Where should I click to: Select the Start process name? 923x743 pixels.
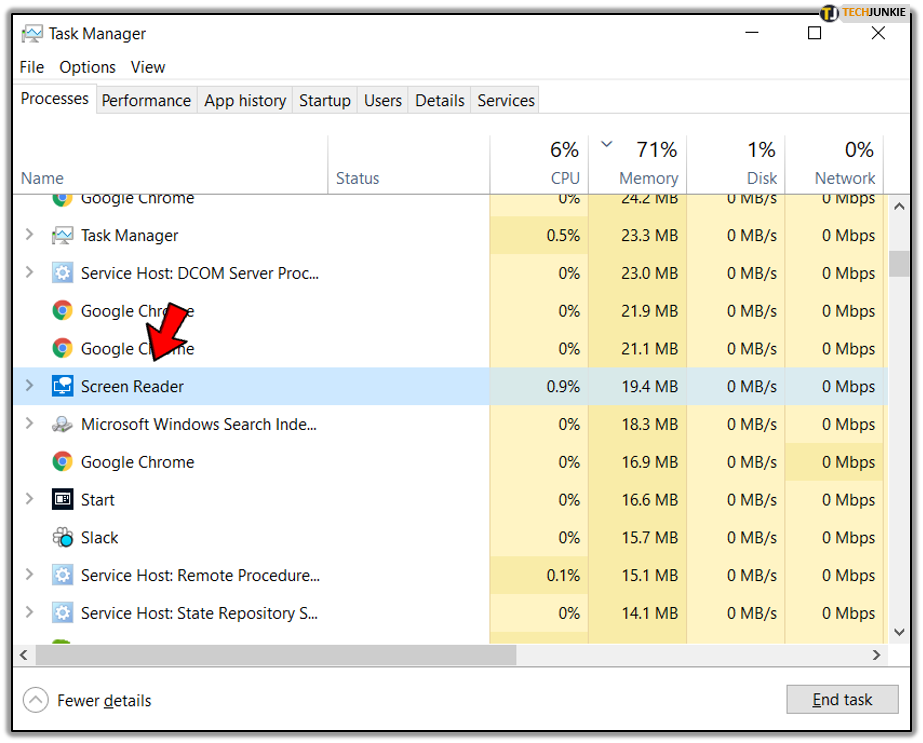point(98,500)
